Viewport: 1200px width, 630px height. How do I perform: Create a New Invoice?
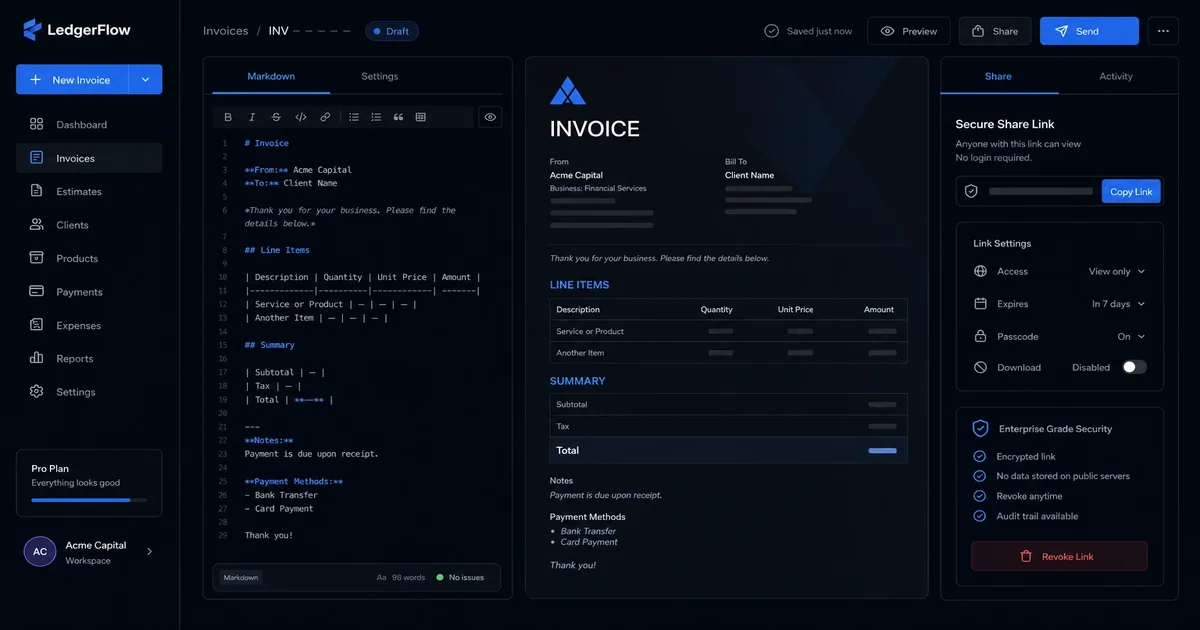pos(73,80)
